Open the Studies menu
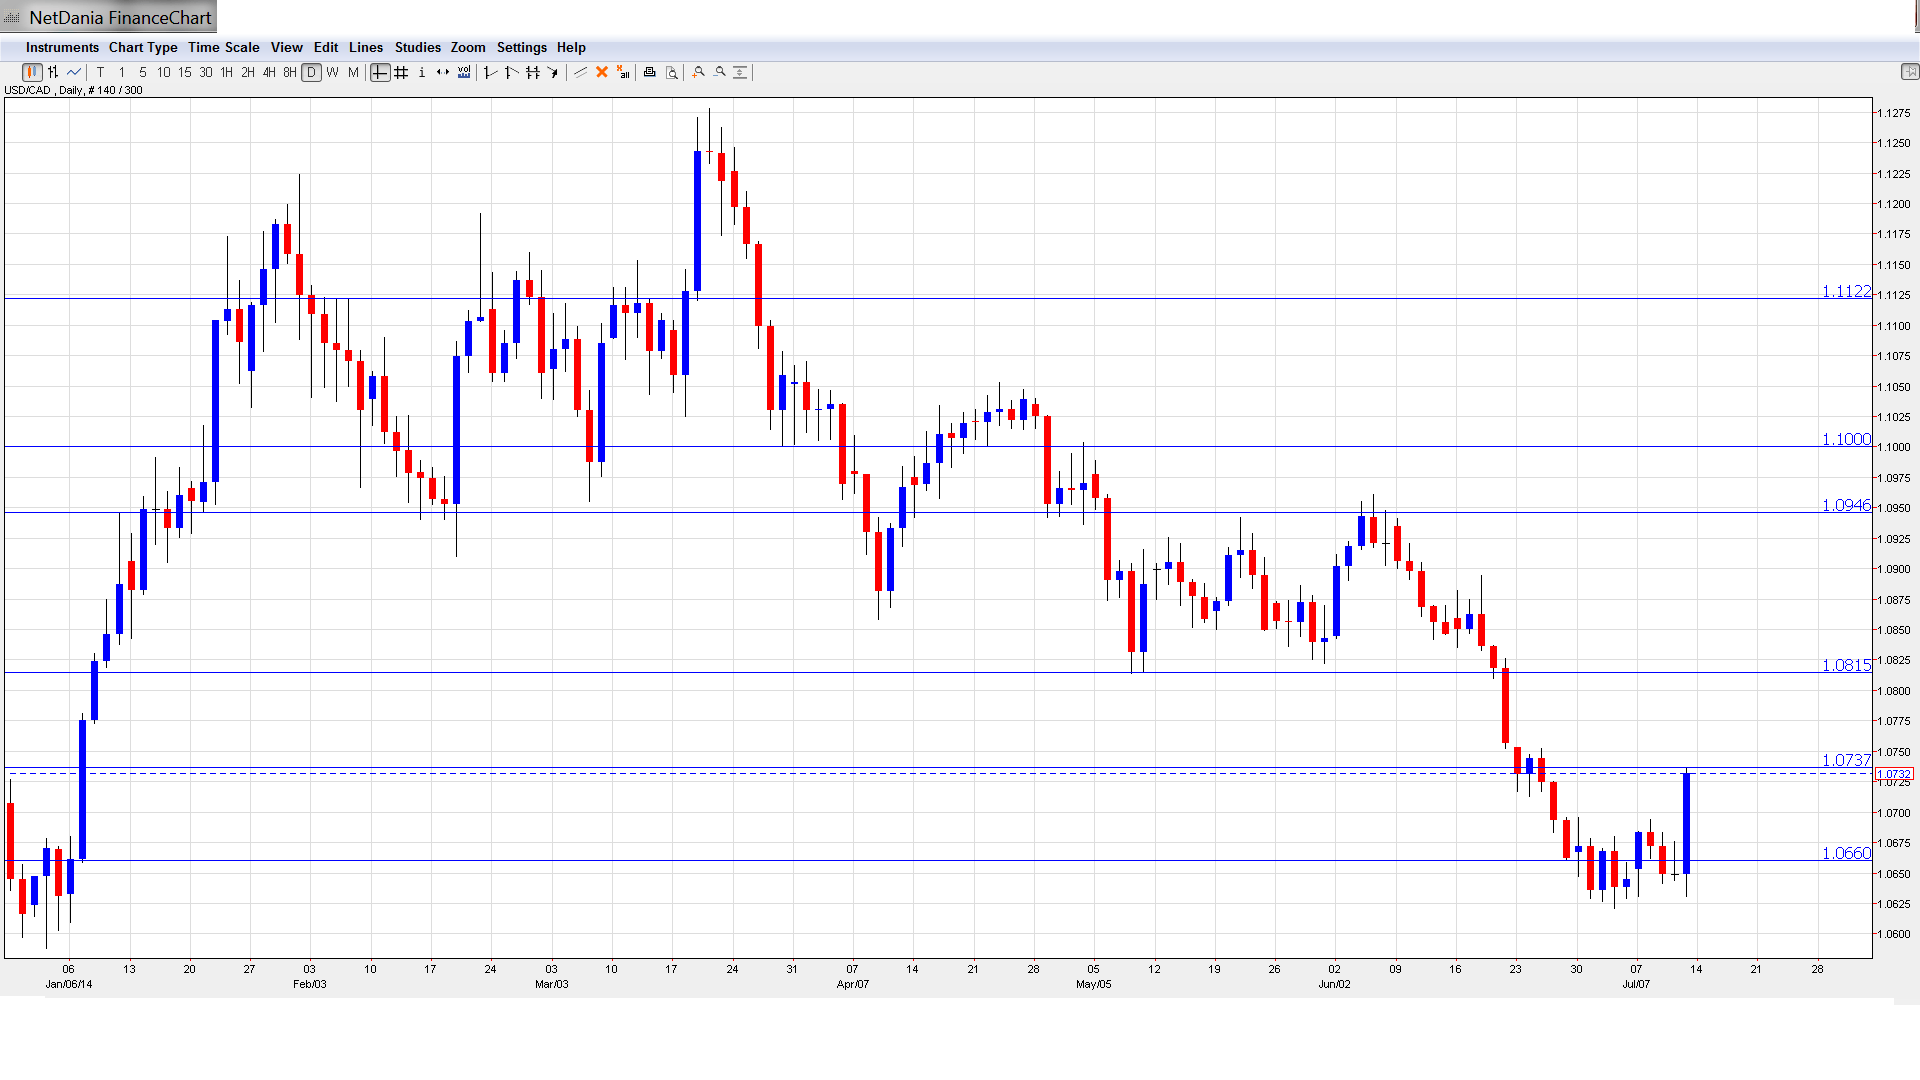Viewport: 1920px width, 1080px height. click(x=417, y=47)
